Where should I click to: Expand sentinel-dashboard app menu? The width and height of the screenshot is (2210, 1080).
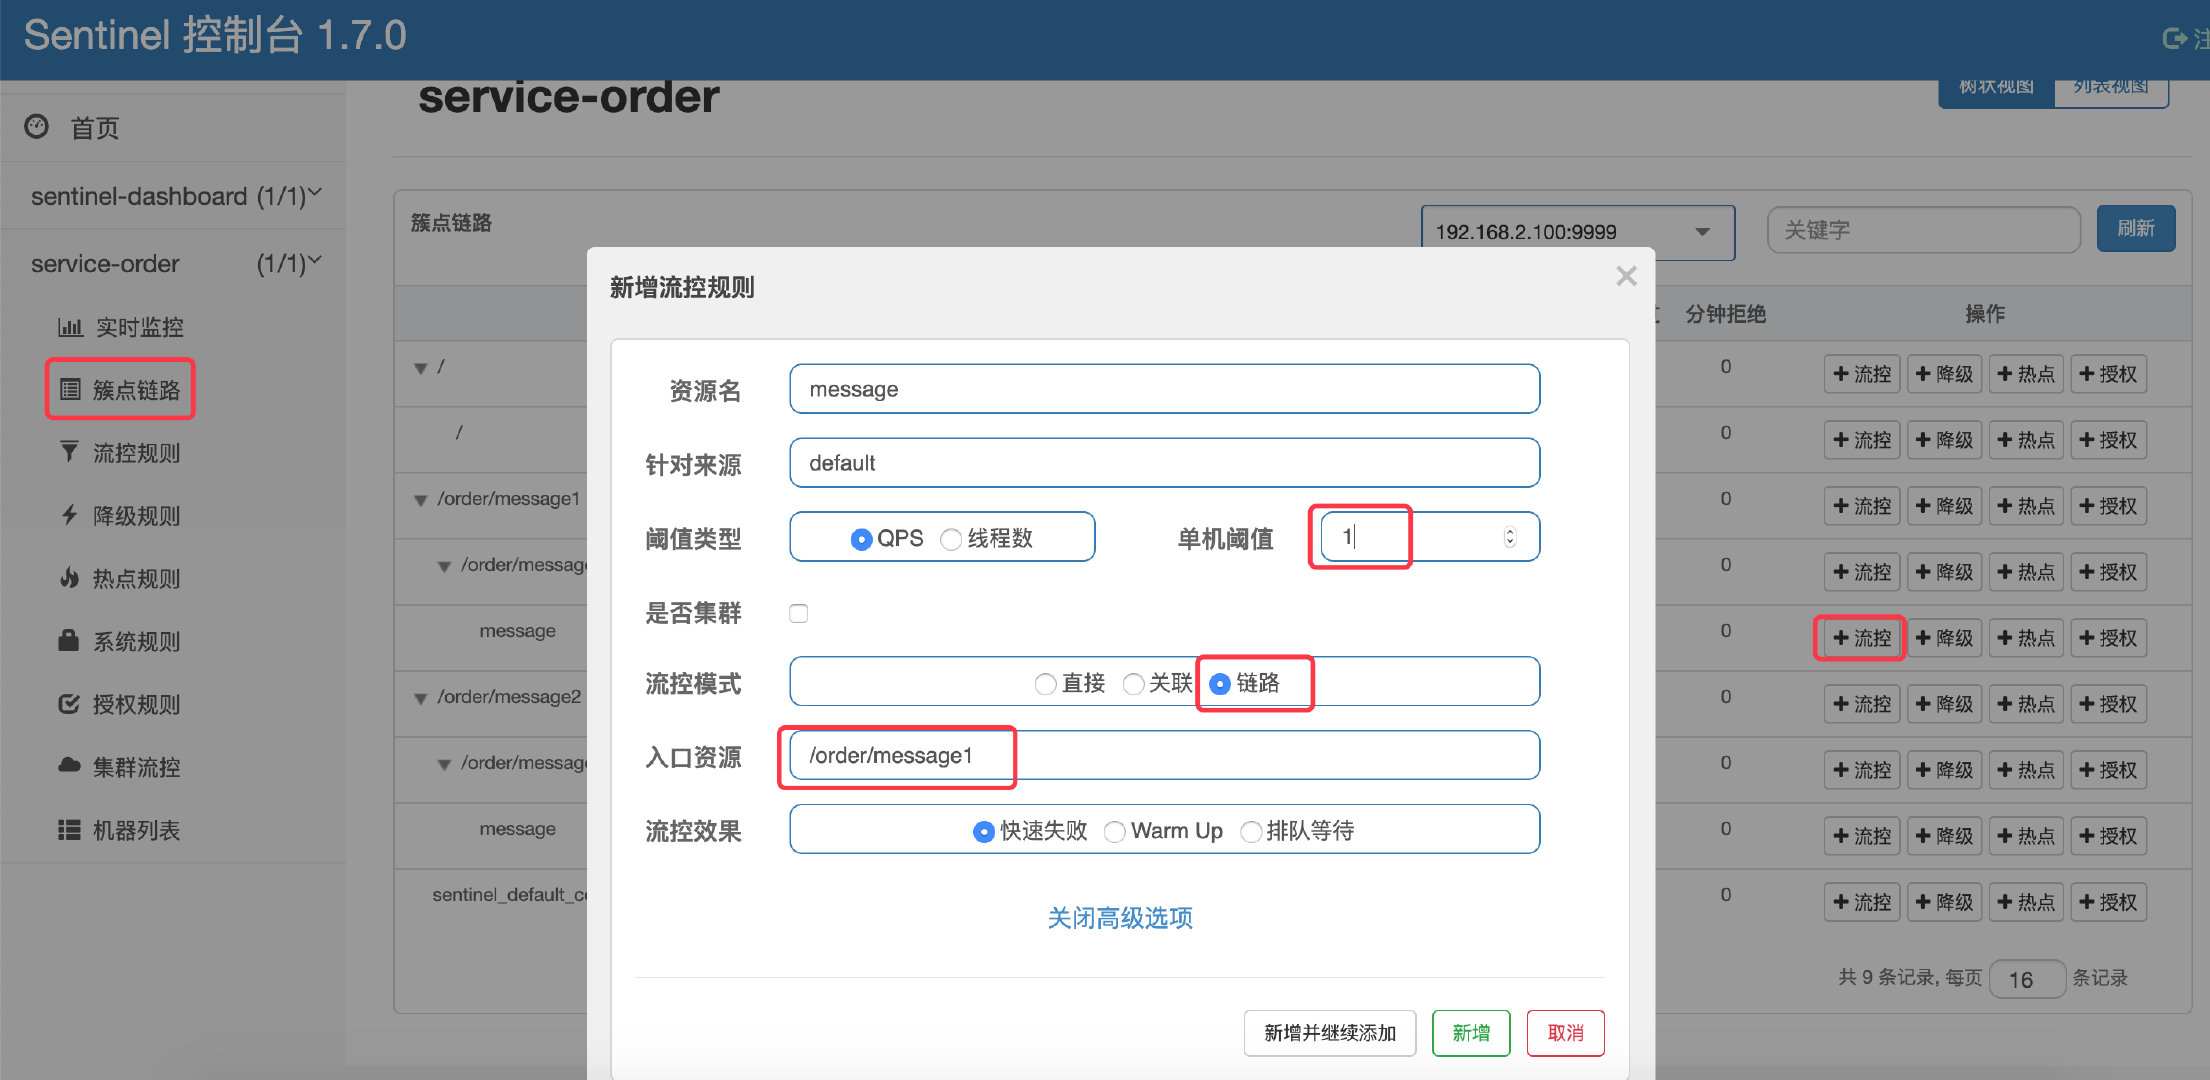tap(315, 193)
